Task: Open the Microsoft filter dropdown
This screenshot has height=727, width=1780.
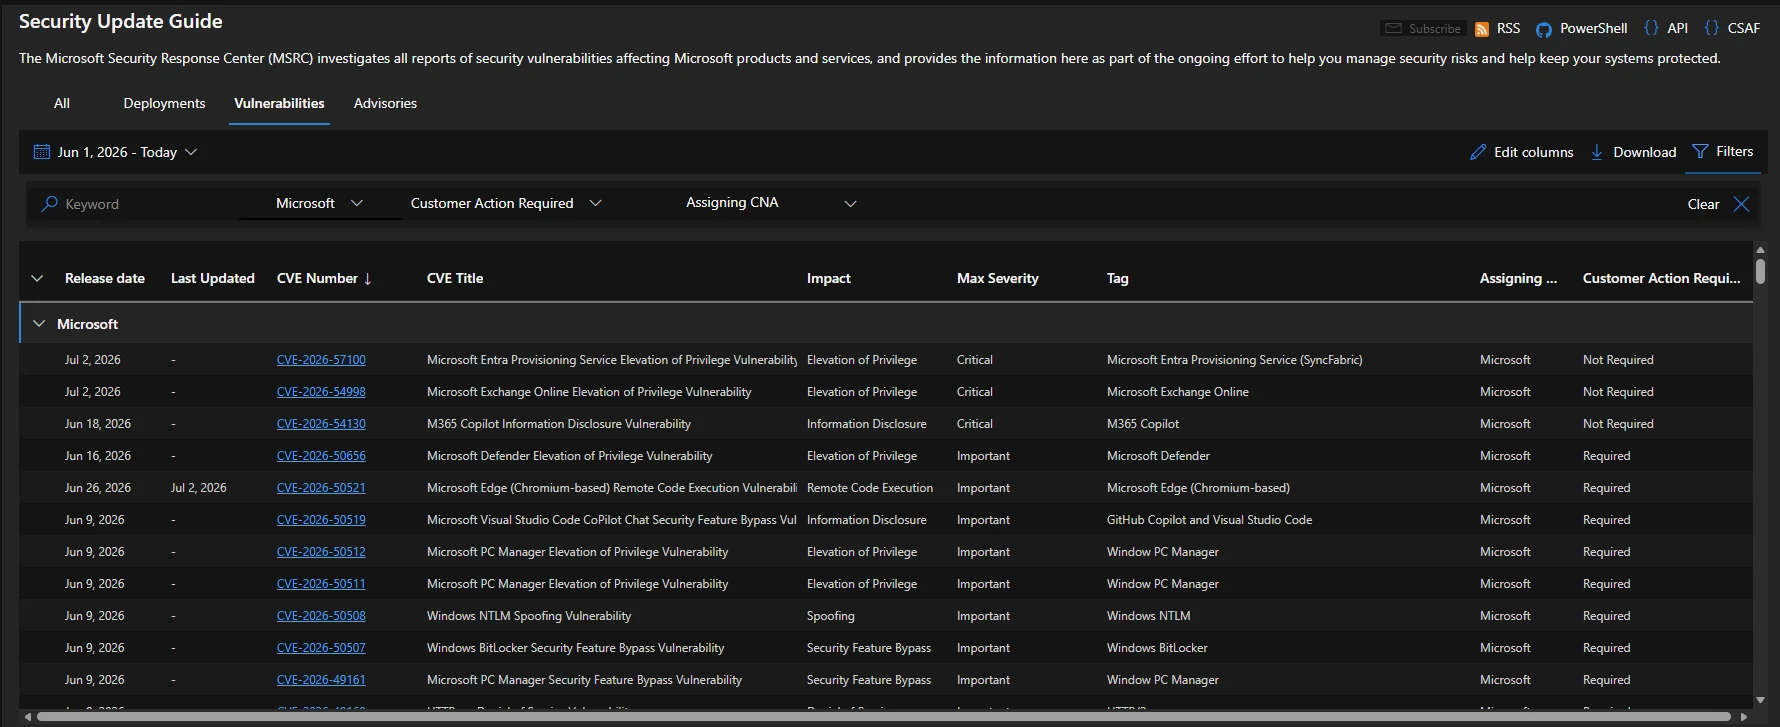Action: tap(319, 203)
